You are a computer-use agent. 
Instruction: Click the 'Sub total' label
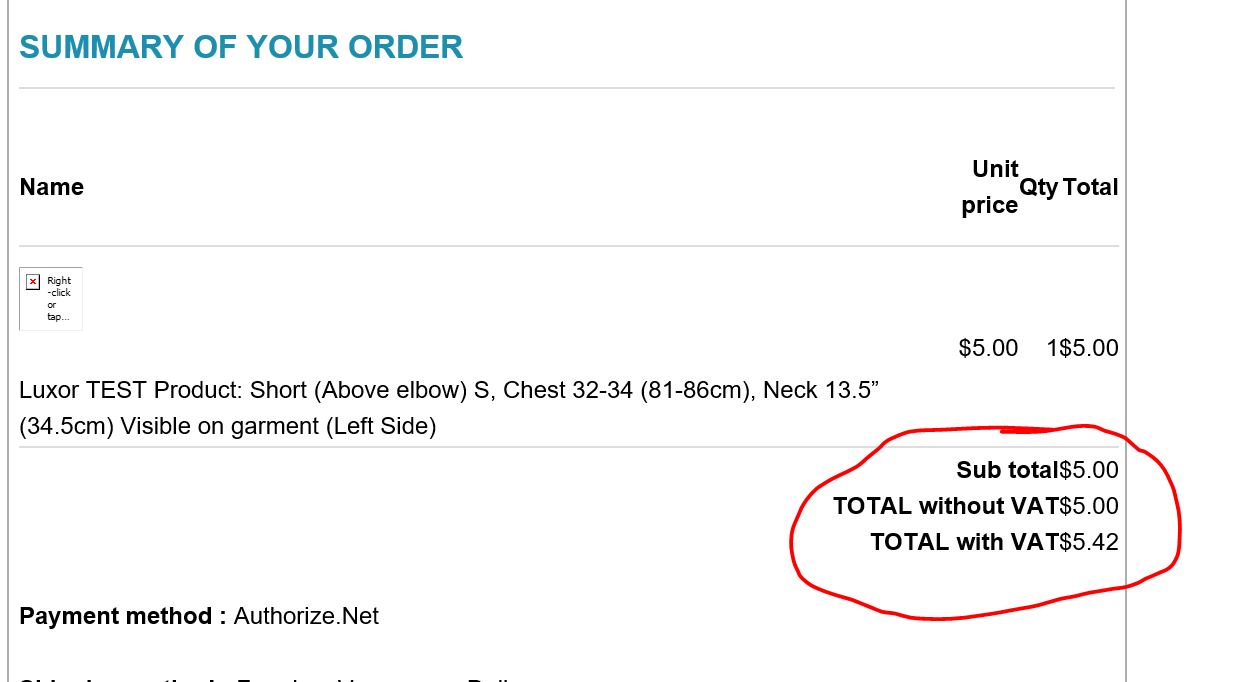[1007, 470]
